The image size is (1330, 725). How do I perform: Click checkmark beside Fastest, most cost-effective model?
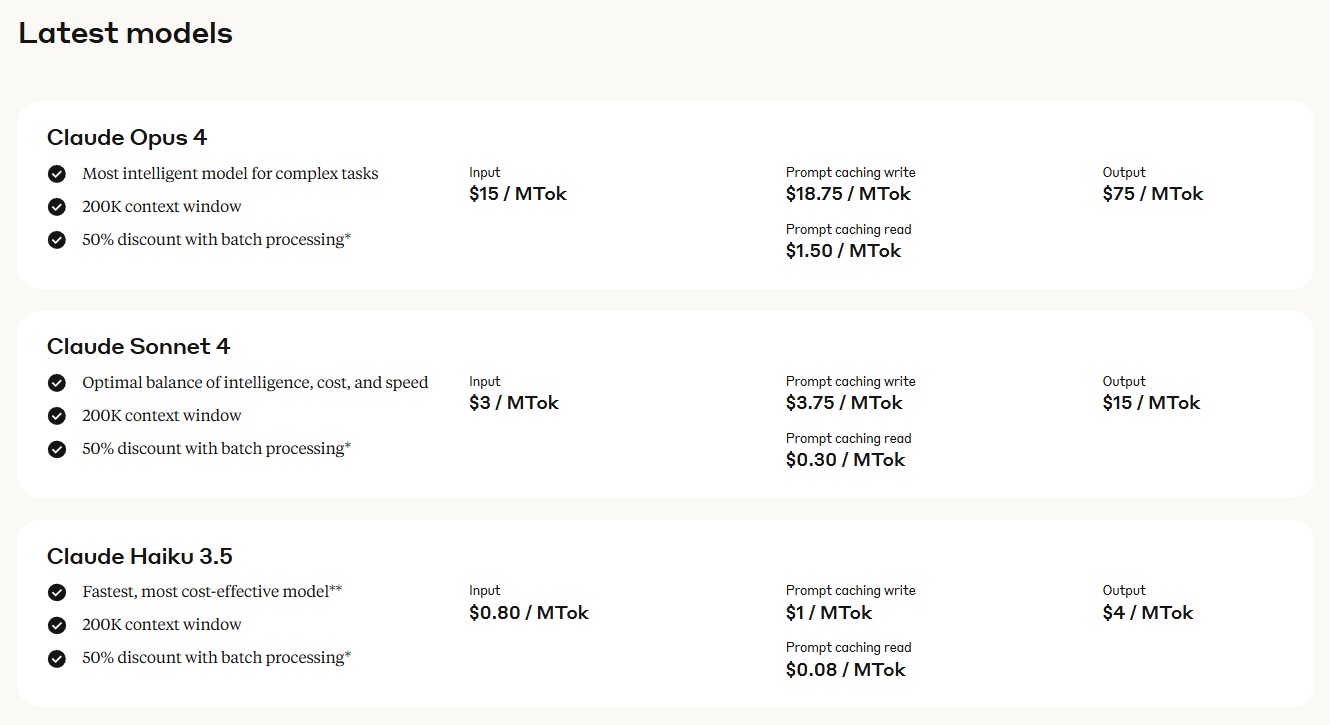pos(57,592)
